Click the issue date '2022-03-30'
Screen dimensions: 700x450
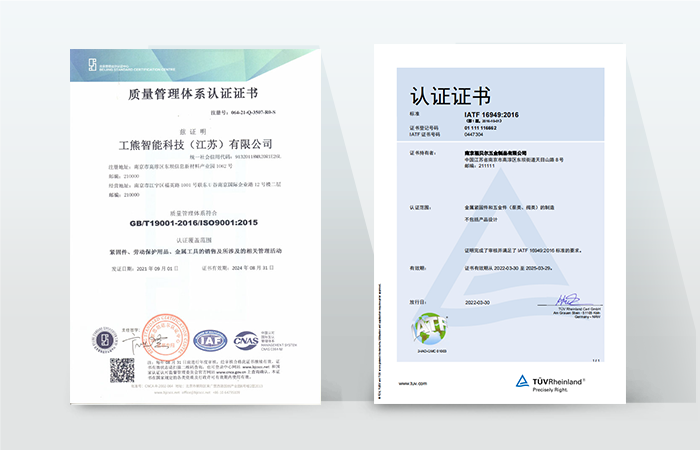tap(477, 302)
